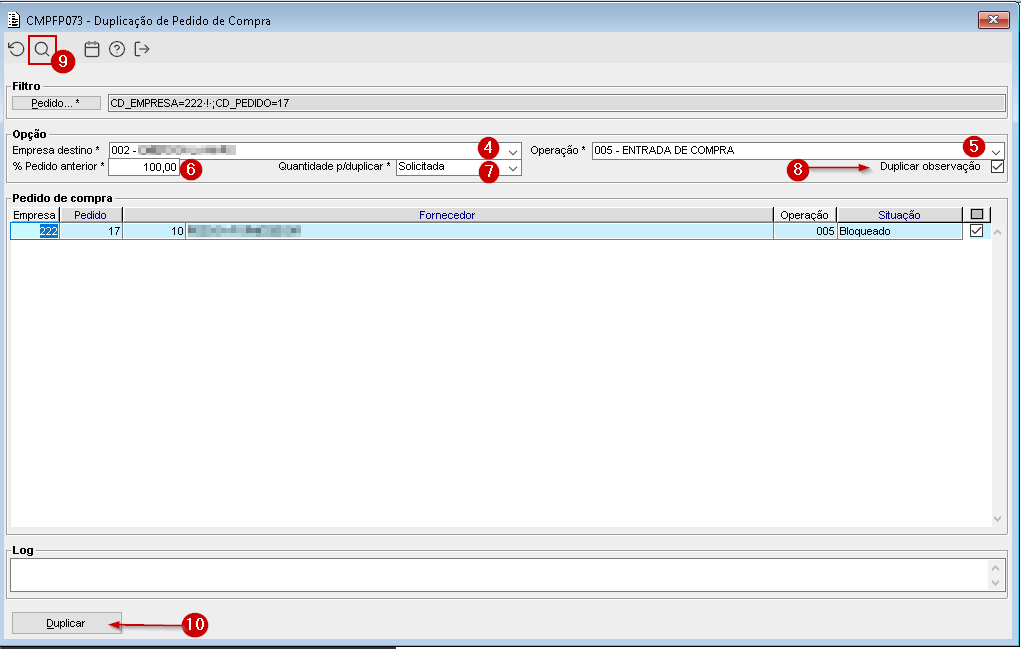
Task: Sort by Pedido column header
Action: [91, 215]
